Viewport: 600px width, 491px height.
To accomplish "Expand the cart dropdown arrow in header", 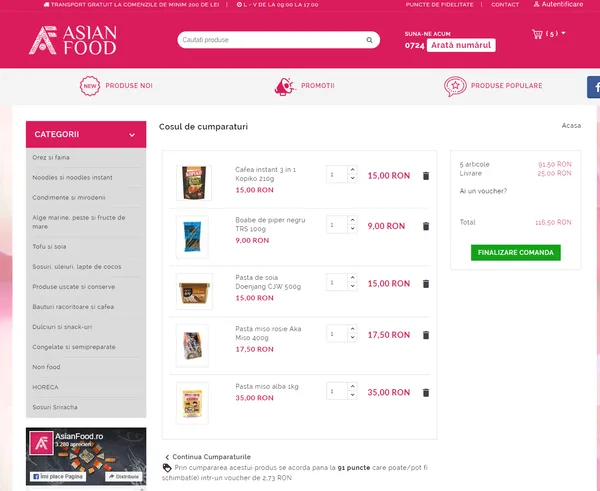I will click(563, 33).
